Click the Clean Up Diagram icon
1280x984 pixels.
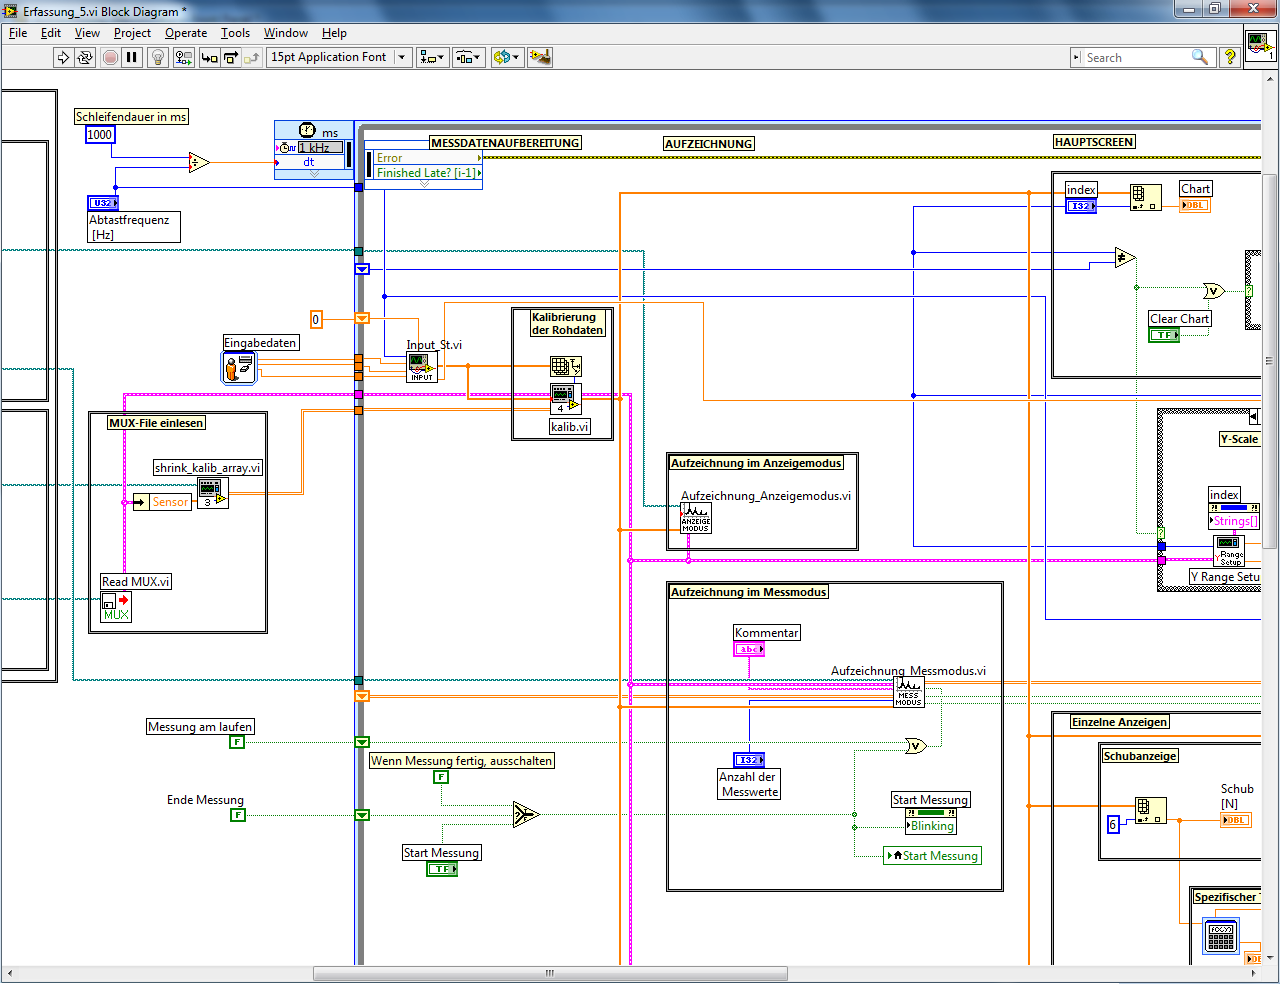540,58
